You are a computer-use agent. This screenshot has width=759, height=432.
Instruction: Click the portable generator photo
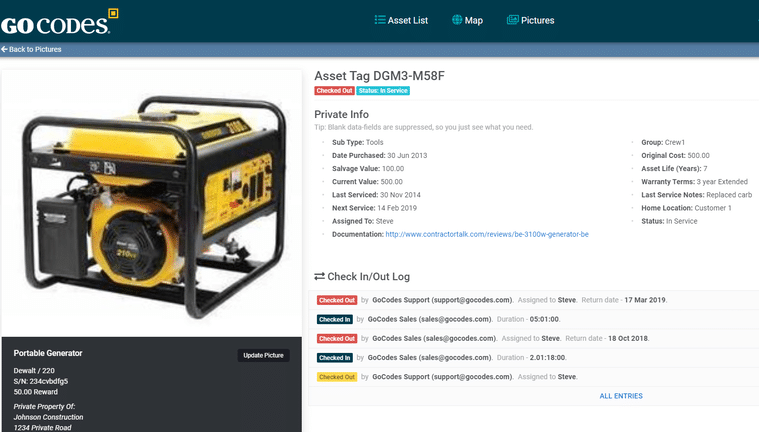coord(152,205)
